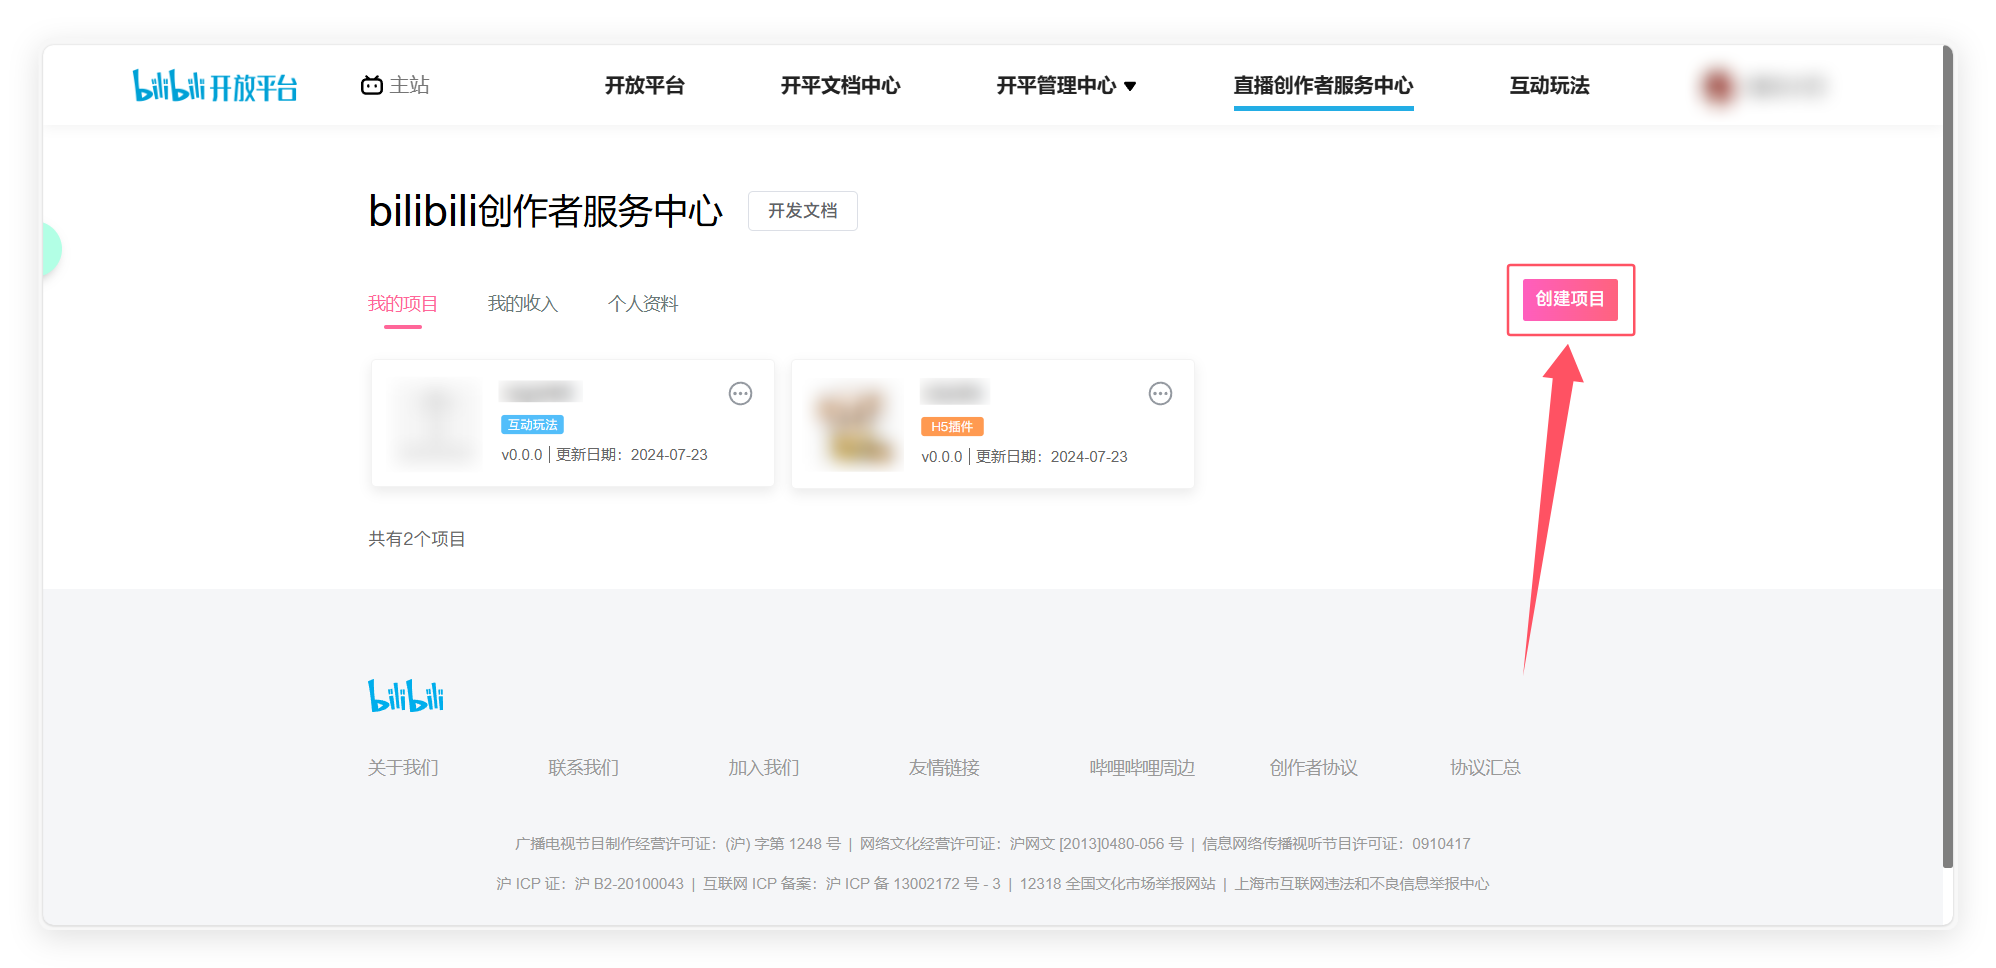Click the 创建项目 button
Screen dimensions: 1996x968
pos(1570,299)
